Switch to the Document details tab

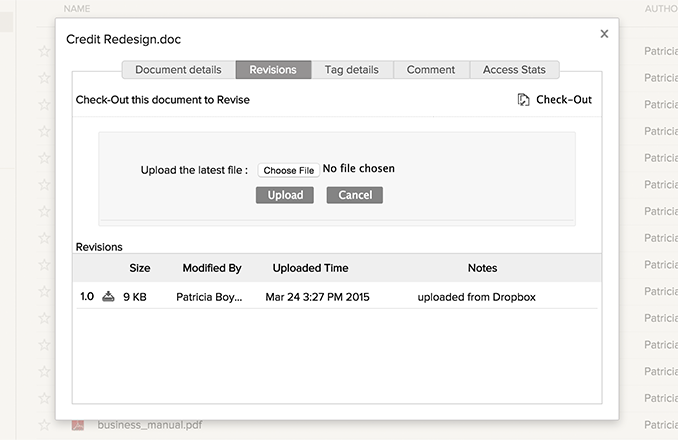(x=178, y=70)
